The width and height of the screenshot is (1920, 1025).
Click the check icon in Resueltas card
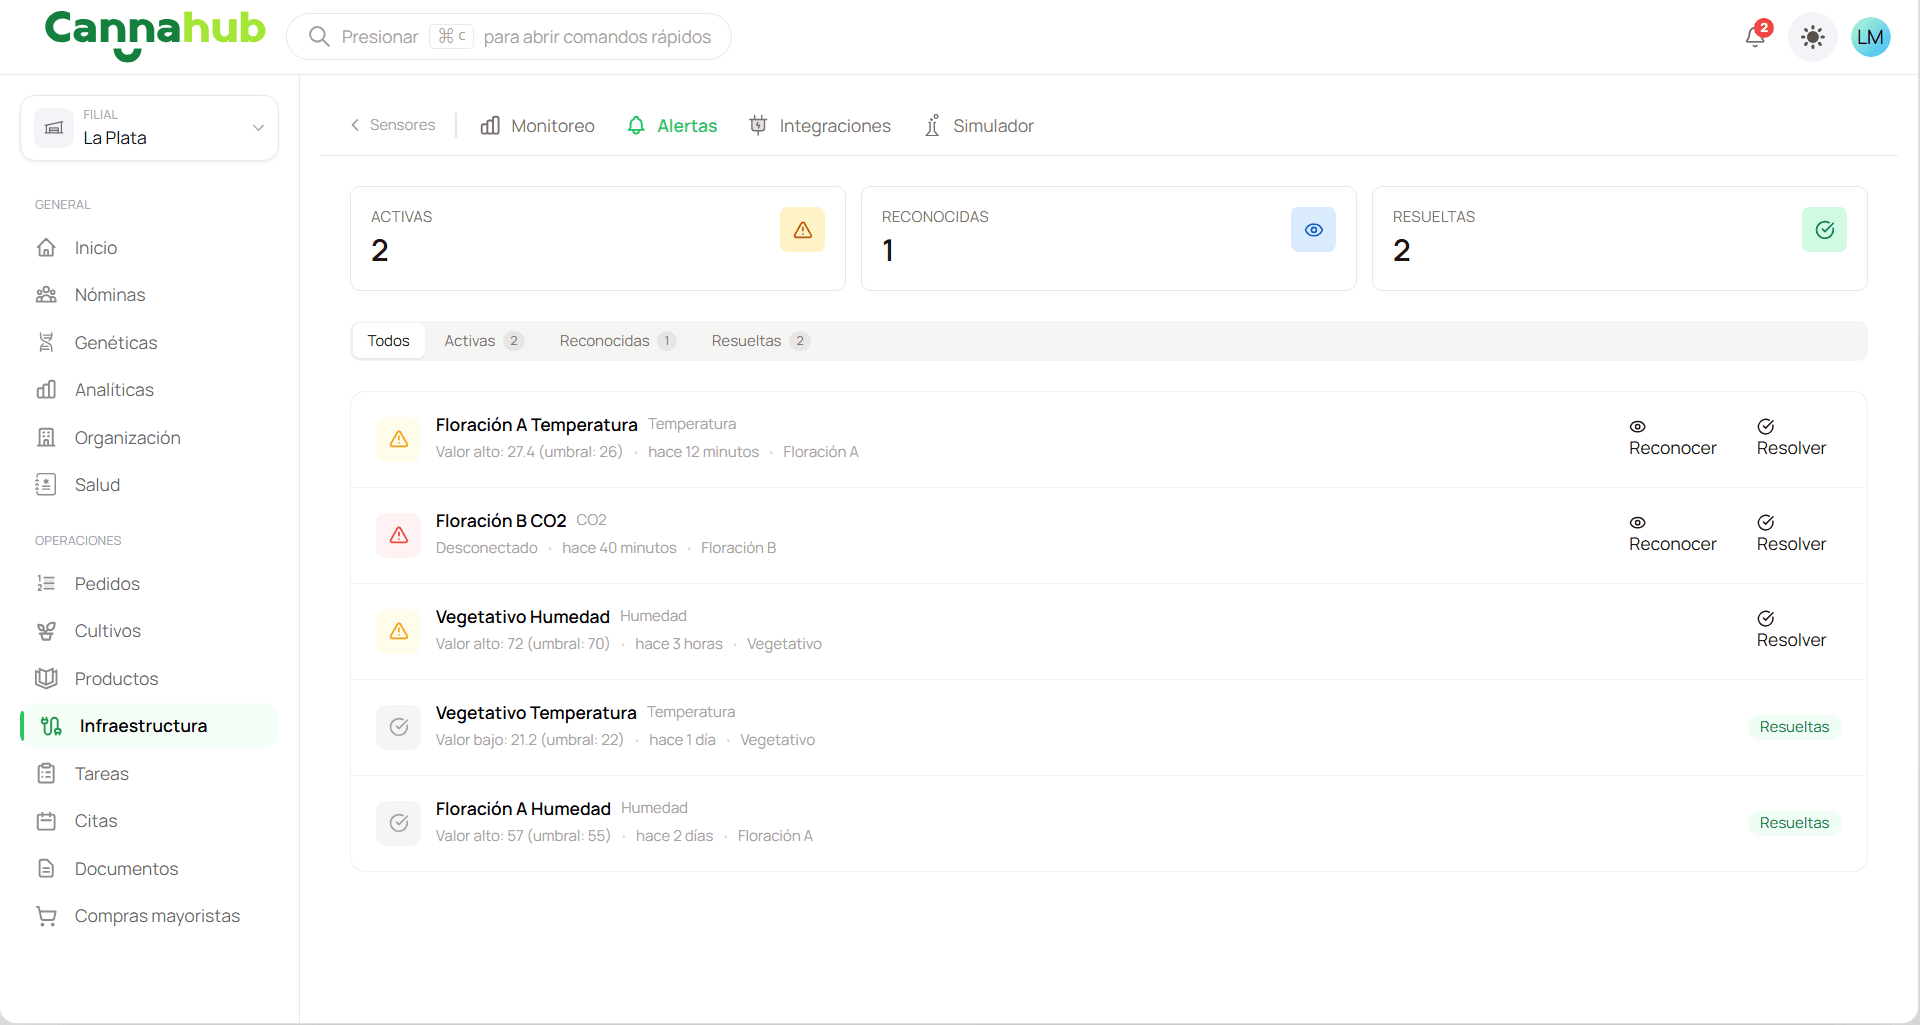(x=1824, y=230)
